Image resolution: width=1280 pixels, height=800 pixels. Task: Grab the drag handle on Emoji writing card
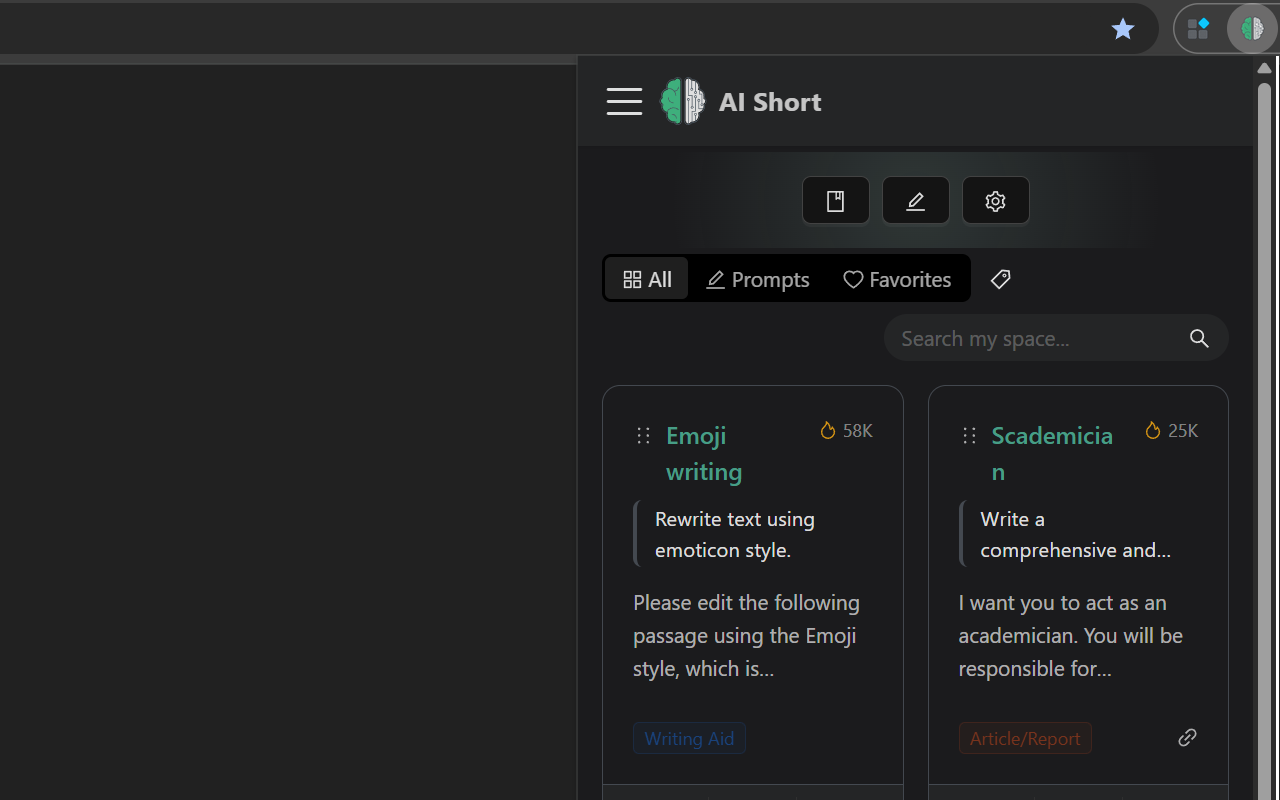(x=644, y=435)
